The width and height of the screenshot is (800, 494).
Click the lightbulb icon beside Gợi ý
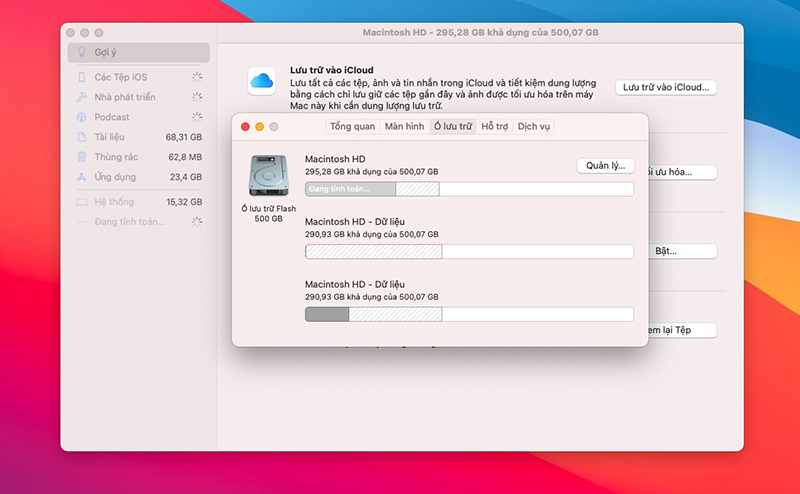tap(81, 52)
